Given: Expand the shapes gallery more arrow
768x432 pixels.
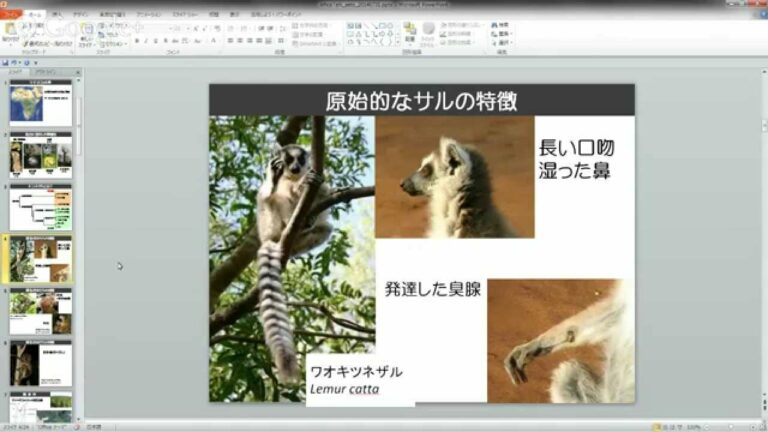Looking at the screenshot, I should (x=398, y=44).
